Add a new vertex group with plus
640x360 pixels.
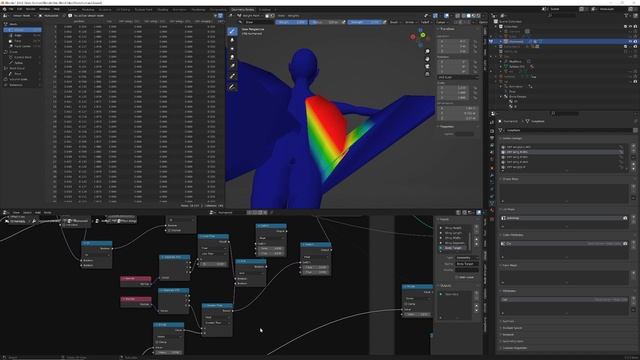coord(634,146)
